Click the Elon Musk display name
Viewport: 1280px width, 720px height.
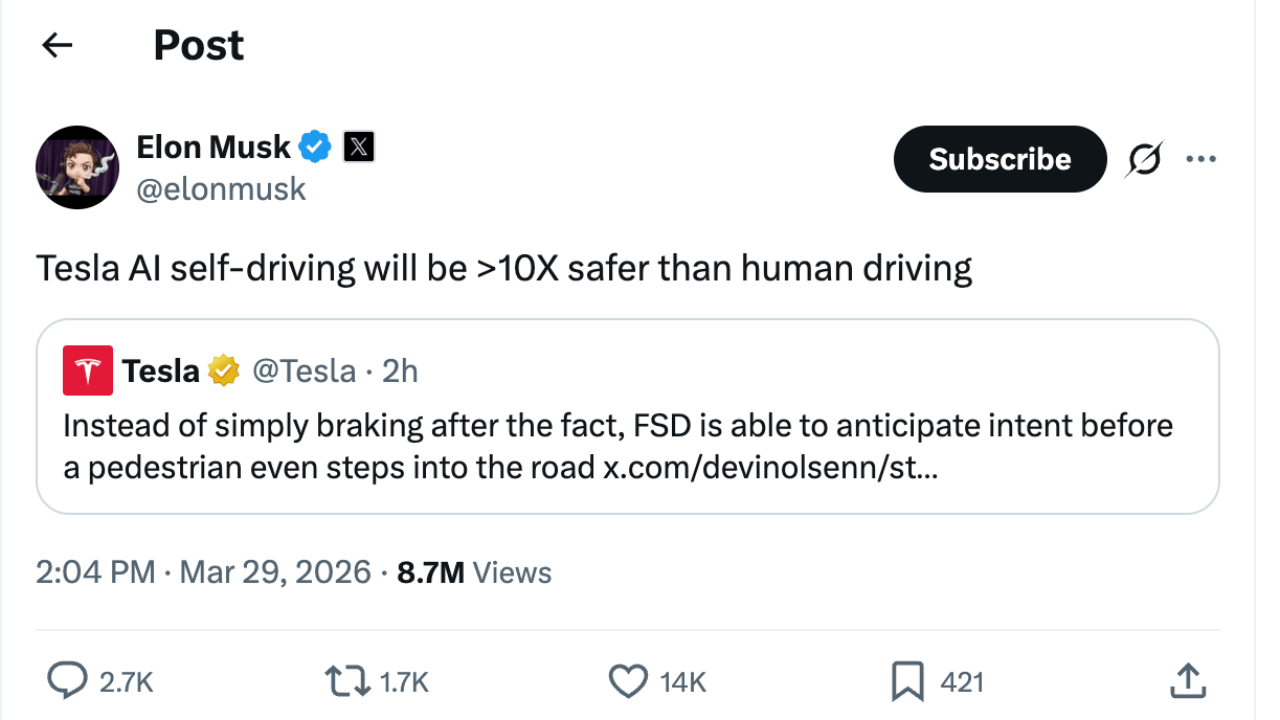[213, 147]
